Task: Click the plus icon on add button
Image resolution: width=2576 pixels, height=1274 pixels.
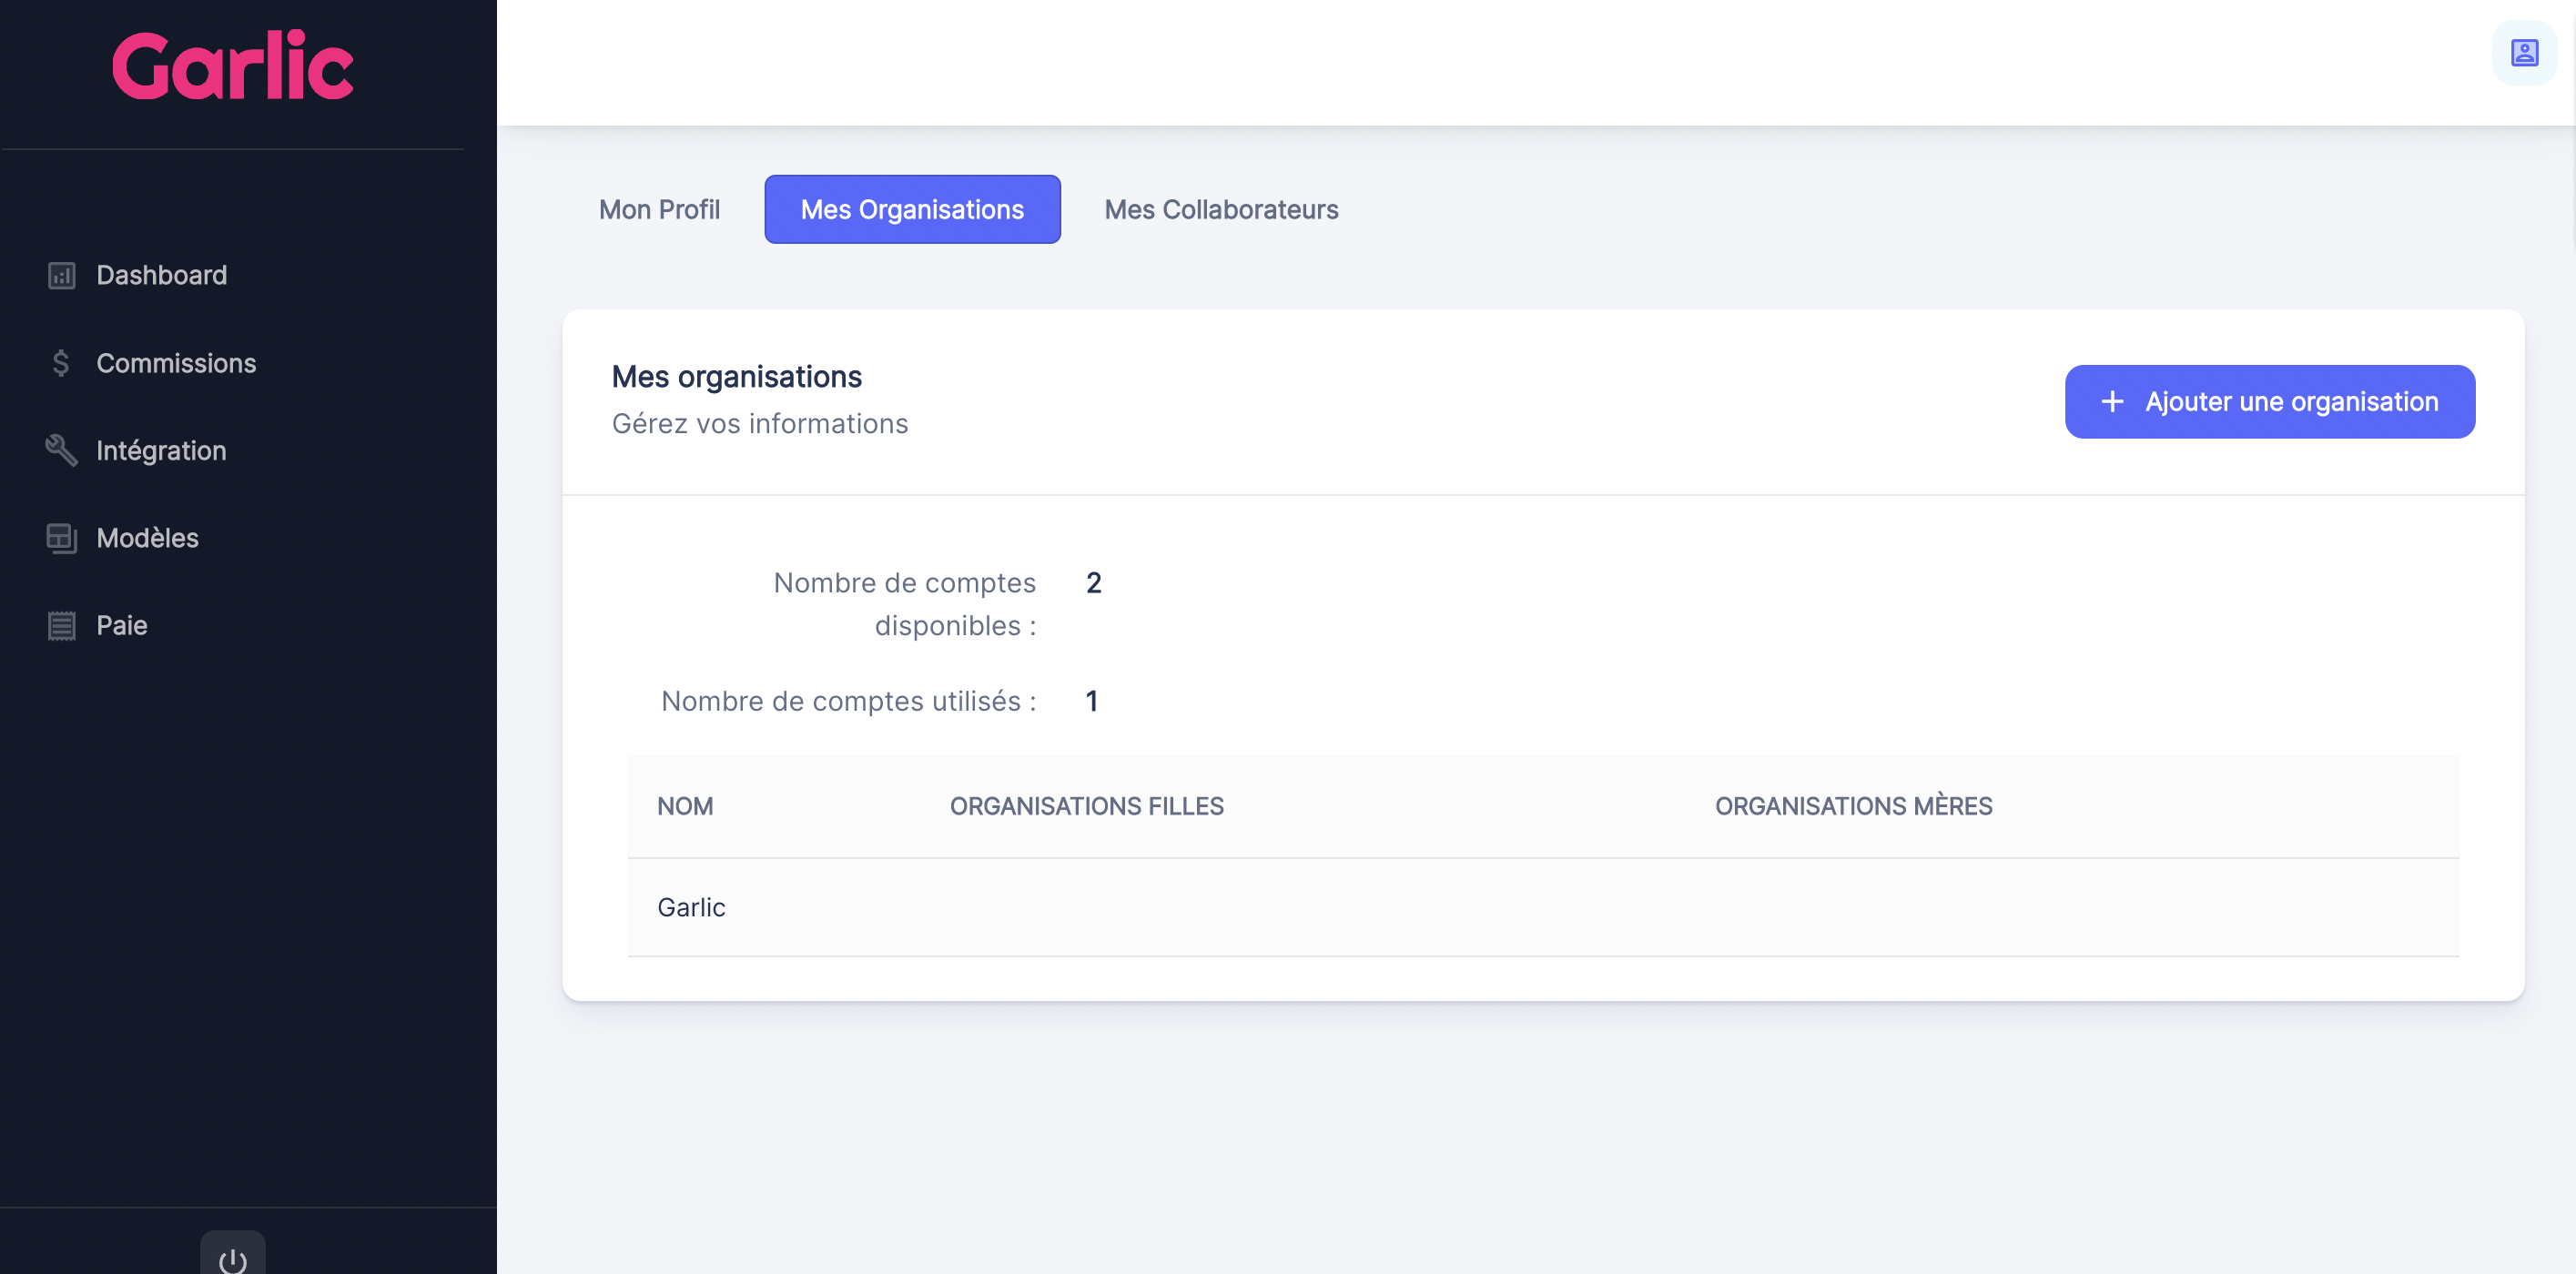Action: coord(2111,402)
